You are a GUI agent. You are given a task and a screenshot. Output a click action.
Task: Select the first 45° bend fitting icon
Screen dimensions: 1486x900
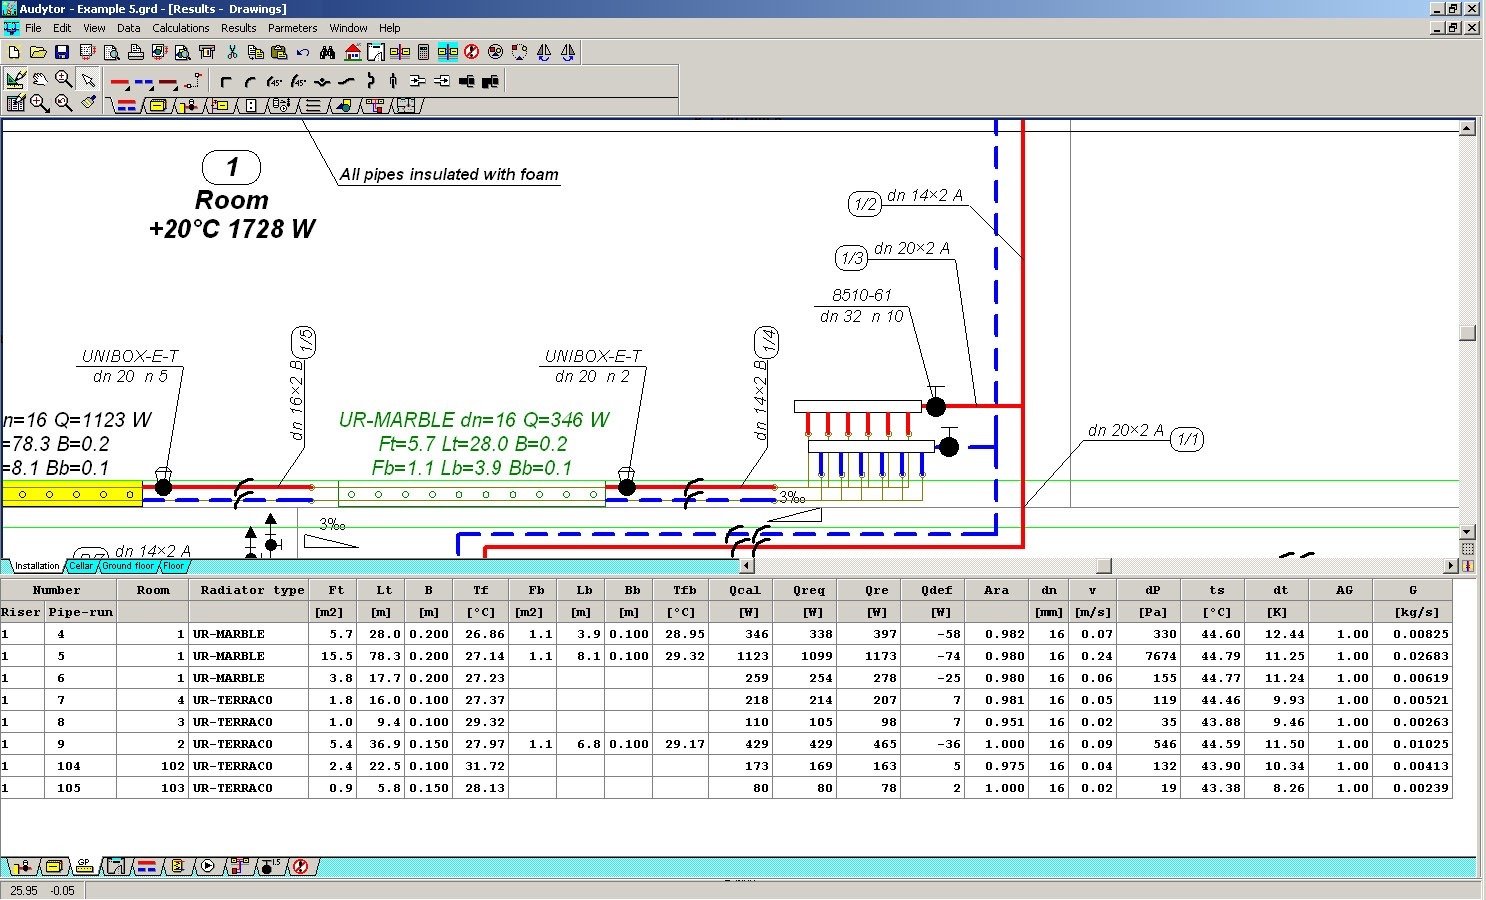275,82
